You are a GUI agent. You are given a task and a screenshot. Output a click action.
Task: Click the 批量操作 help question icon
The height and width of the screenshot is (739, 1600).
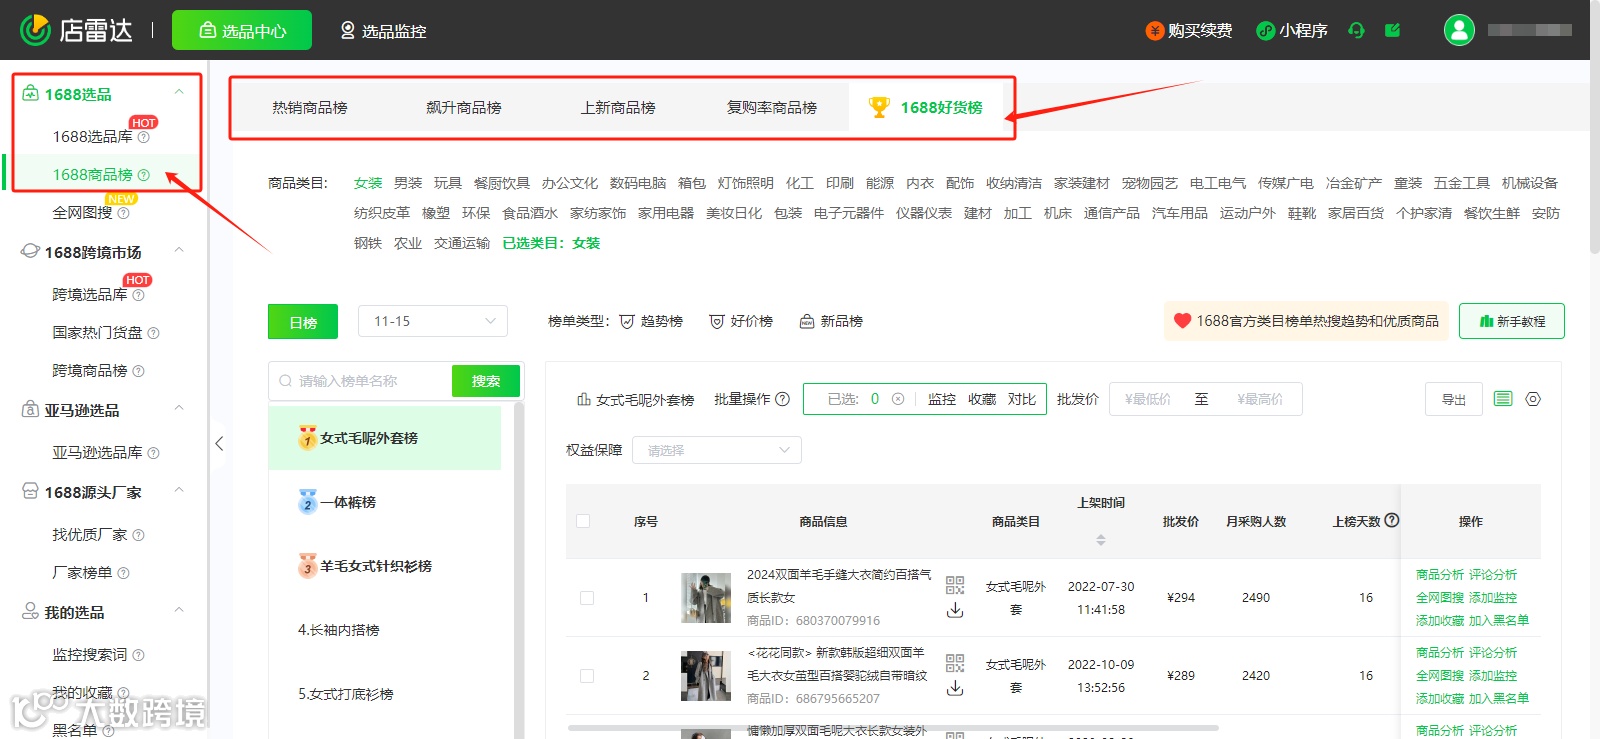click(x=783, y=399)
